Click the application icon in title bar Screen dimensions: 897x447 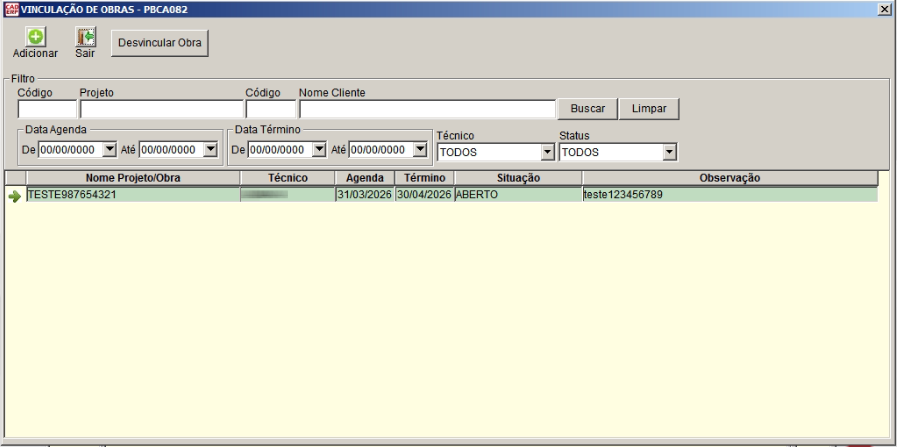tap(11, 10)
